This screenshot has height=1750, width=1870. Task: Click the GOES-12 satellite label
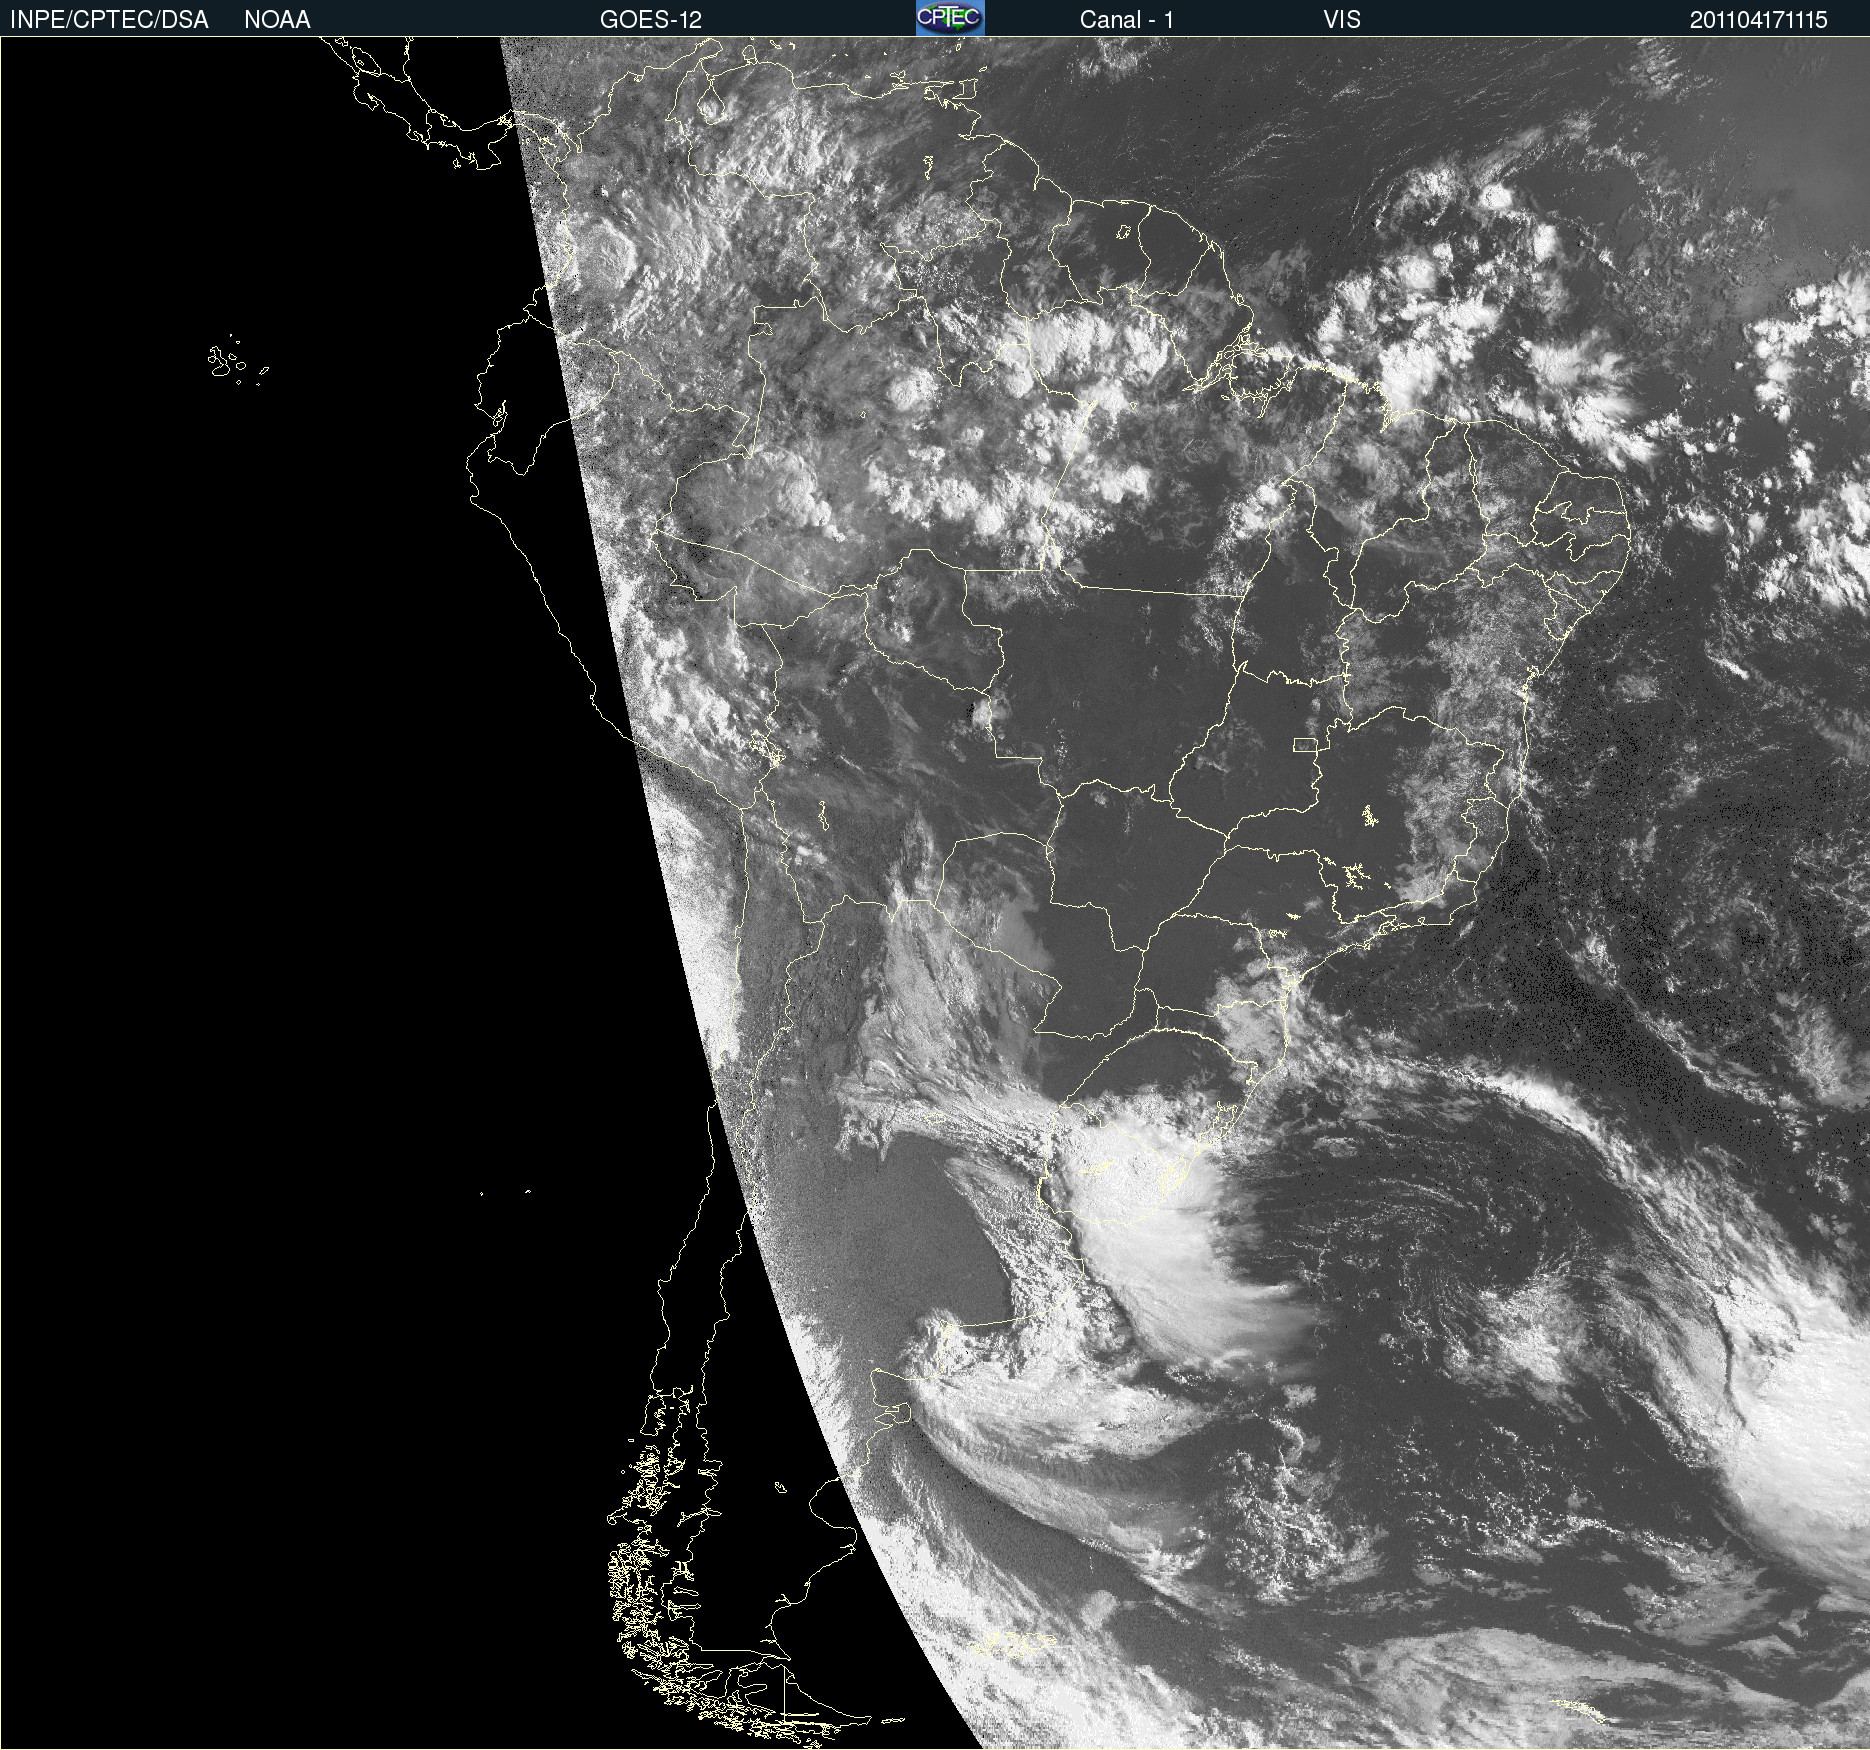pos(651,19)
